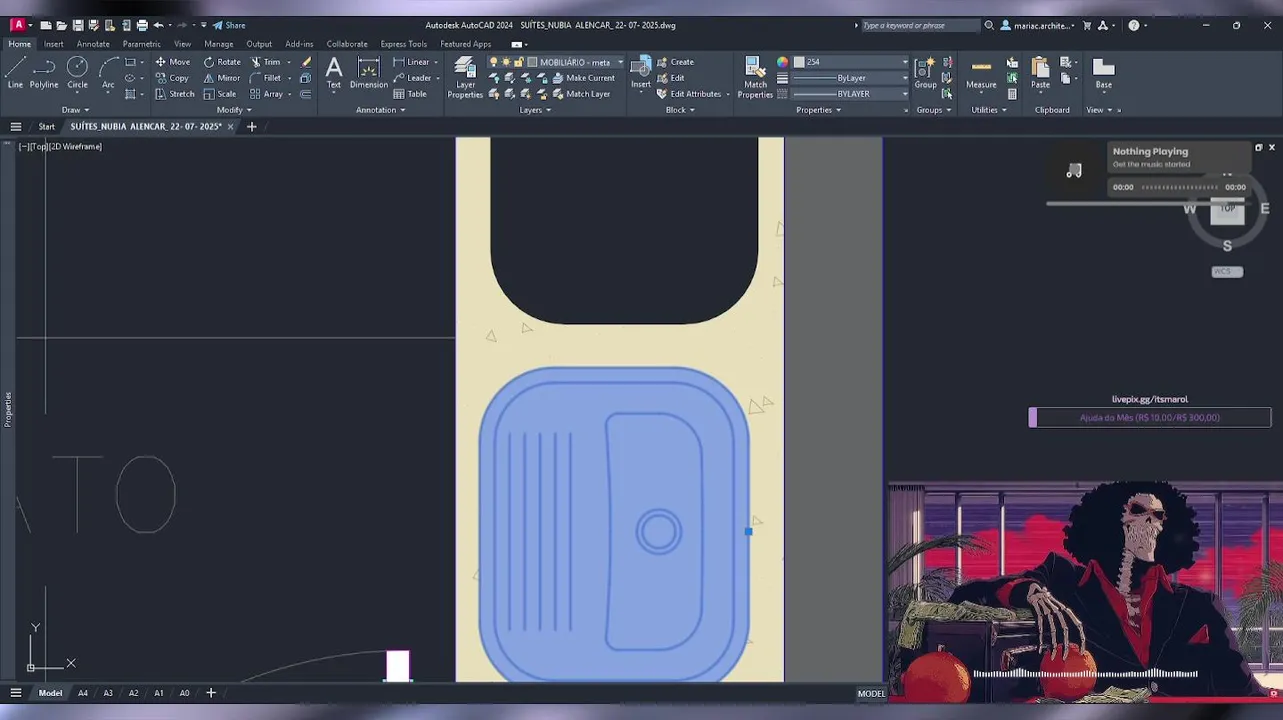
Task: Open the object color 254 dropdown
Action: click(851, 62)
